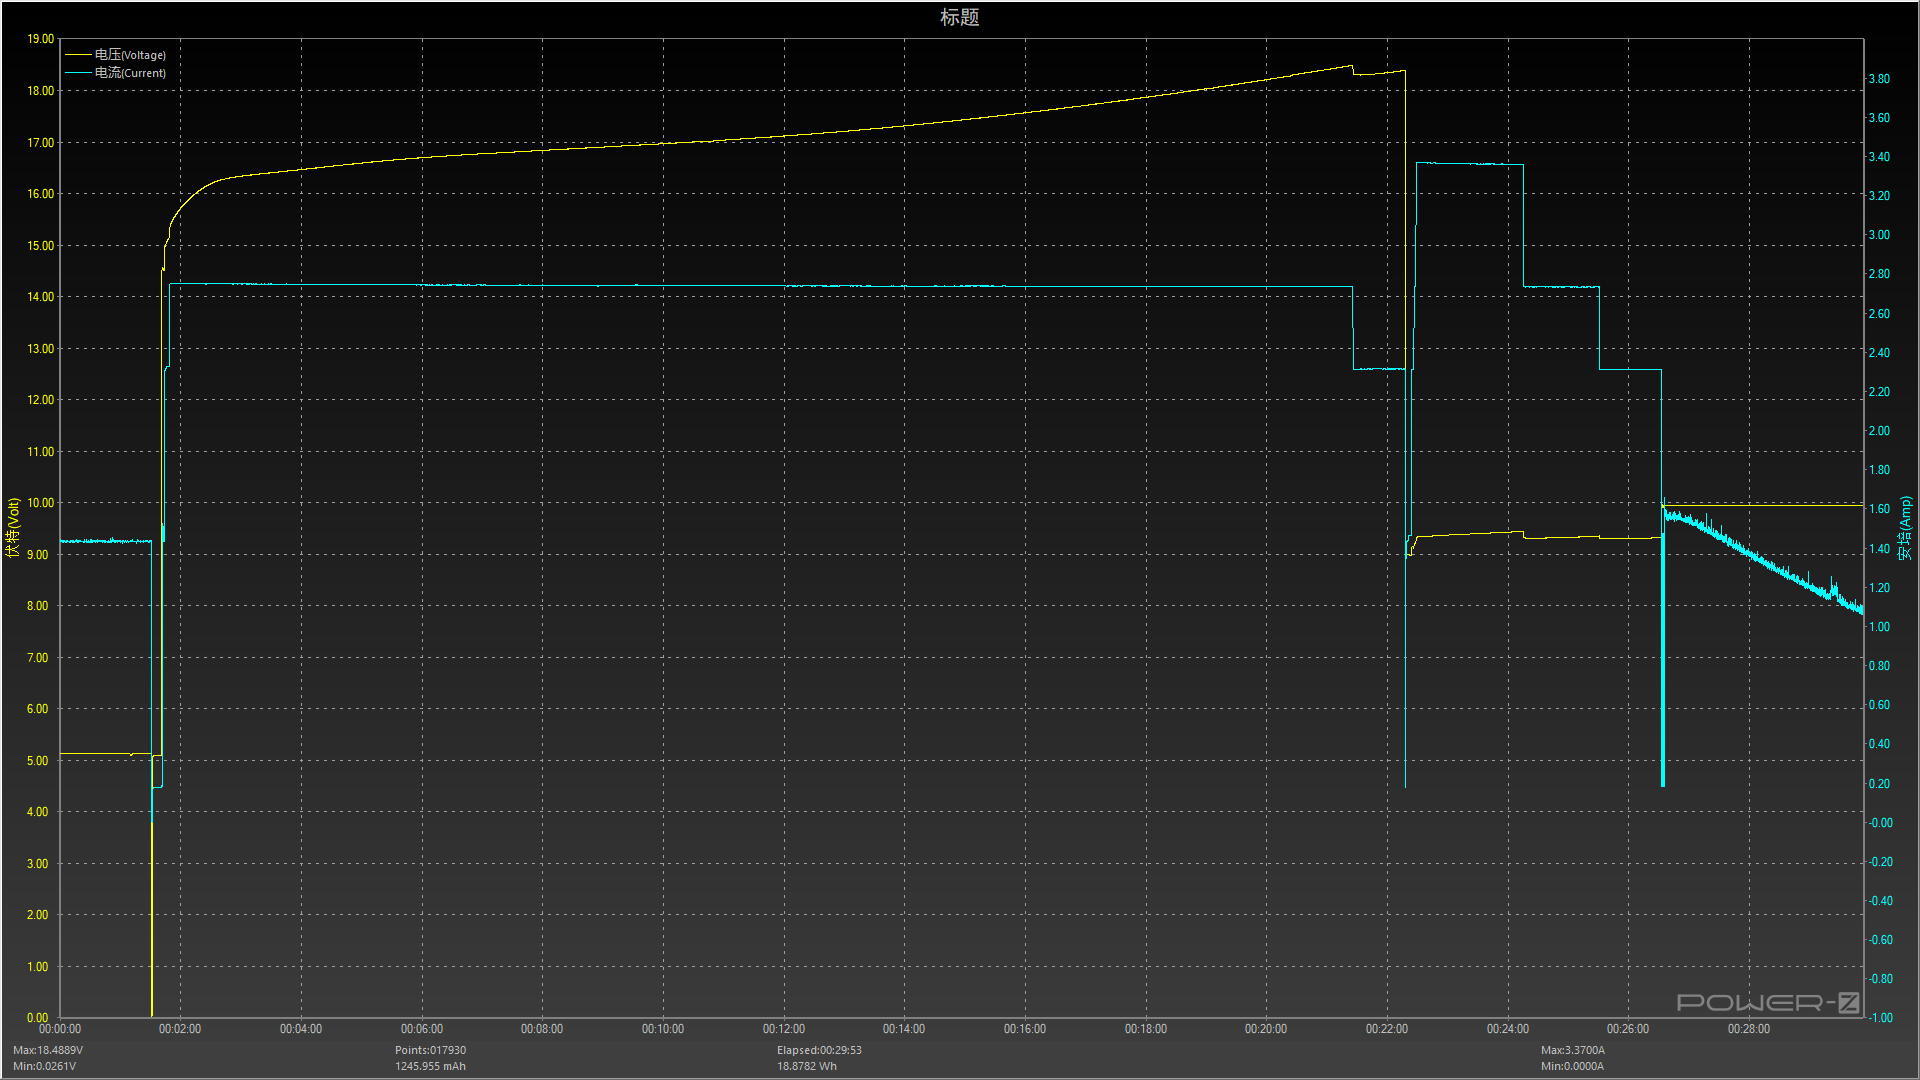Image resolution: width=1920 pixels, height=1080 pixels.
Task: Toggle the 电流(Current) legend entry
Action: pyautogui.click(x=130, y=73)
